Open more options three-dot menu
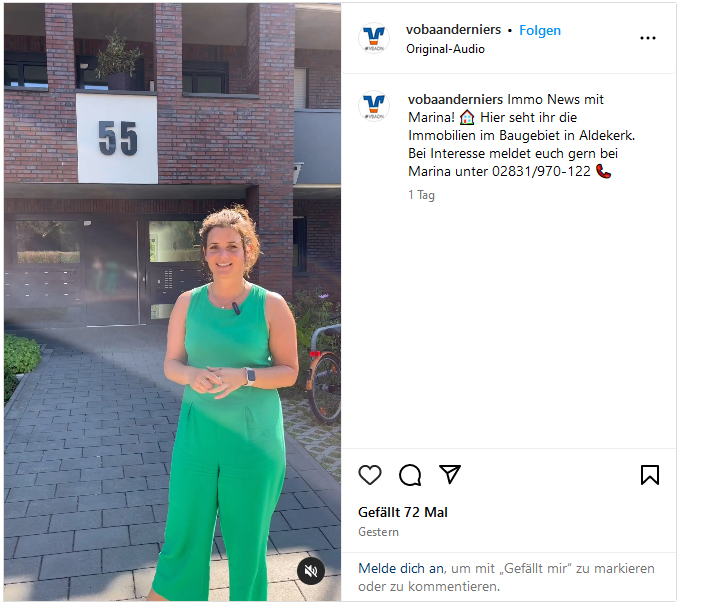This screenshot has height=607, width=723. pos(648,38)
